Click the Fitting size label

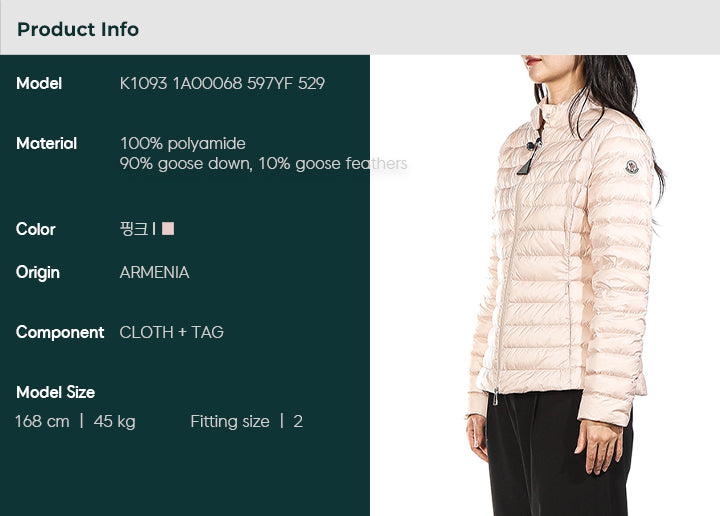coord(230,421)
